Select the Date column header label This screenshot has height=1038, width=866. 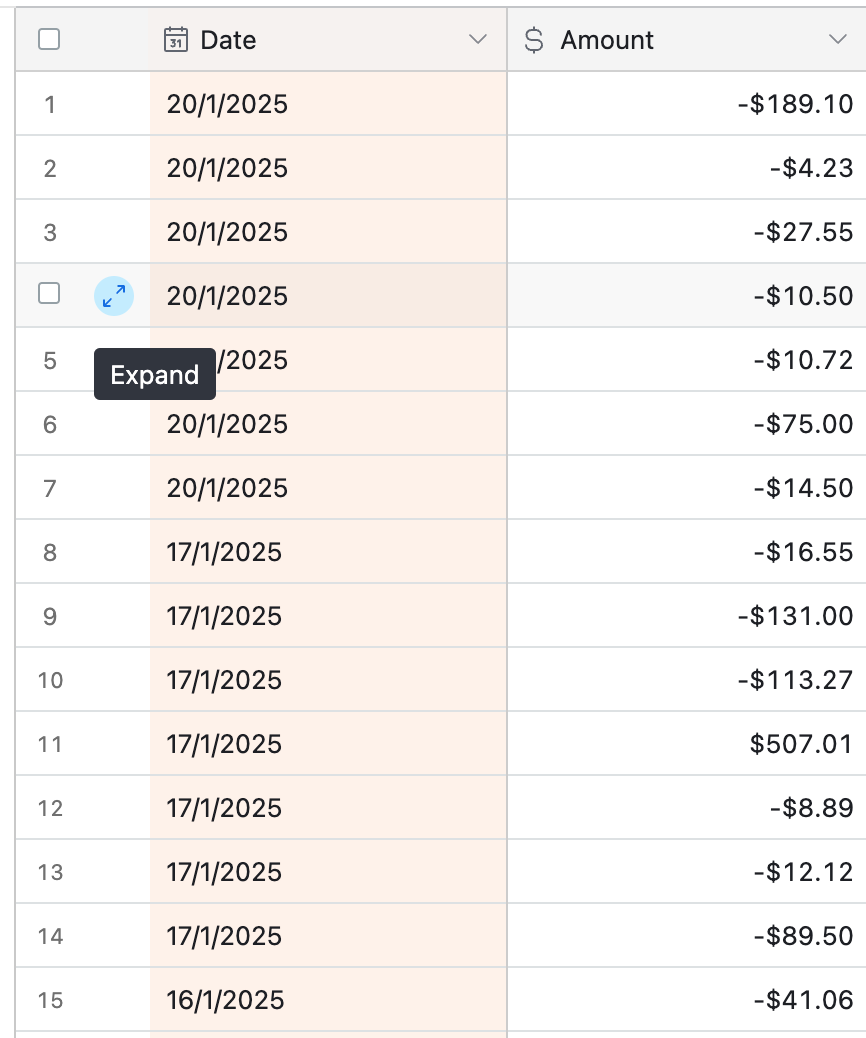(228, 40)
